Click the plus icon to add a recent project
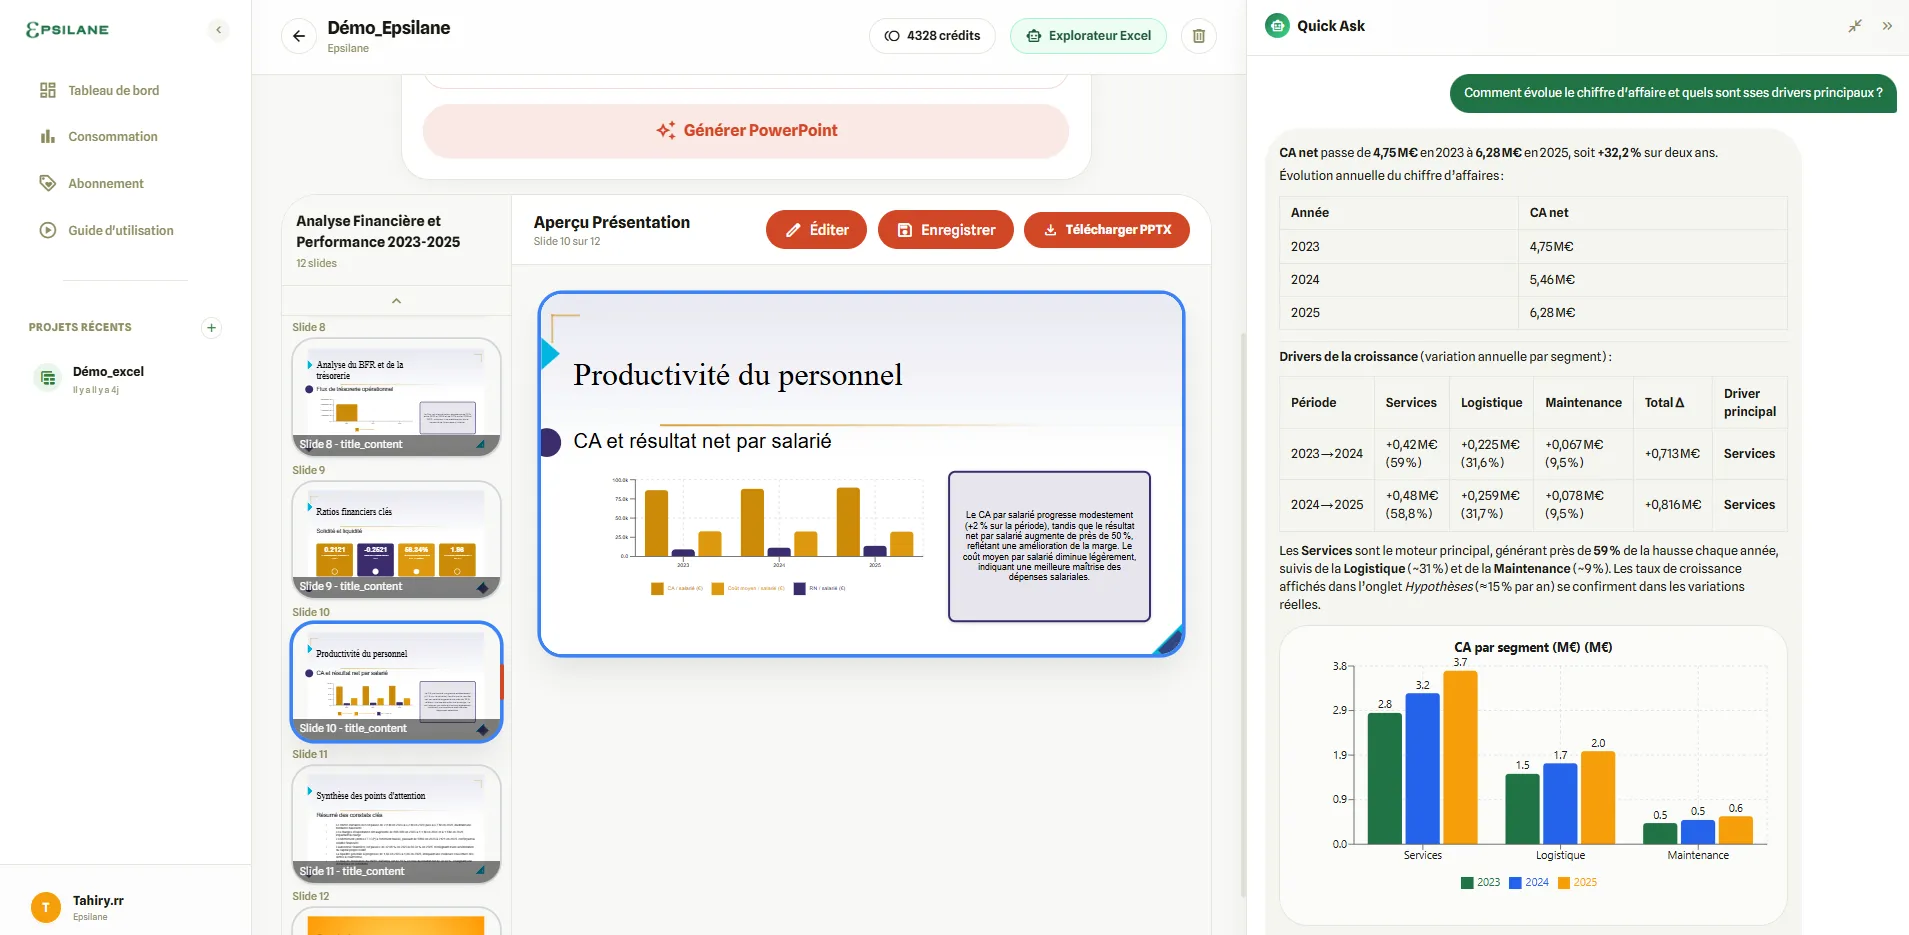 click(211, 327)
